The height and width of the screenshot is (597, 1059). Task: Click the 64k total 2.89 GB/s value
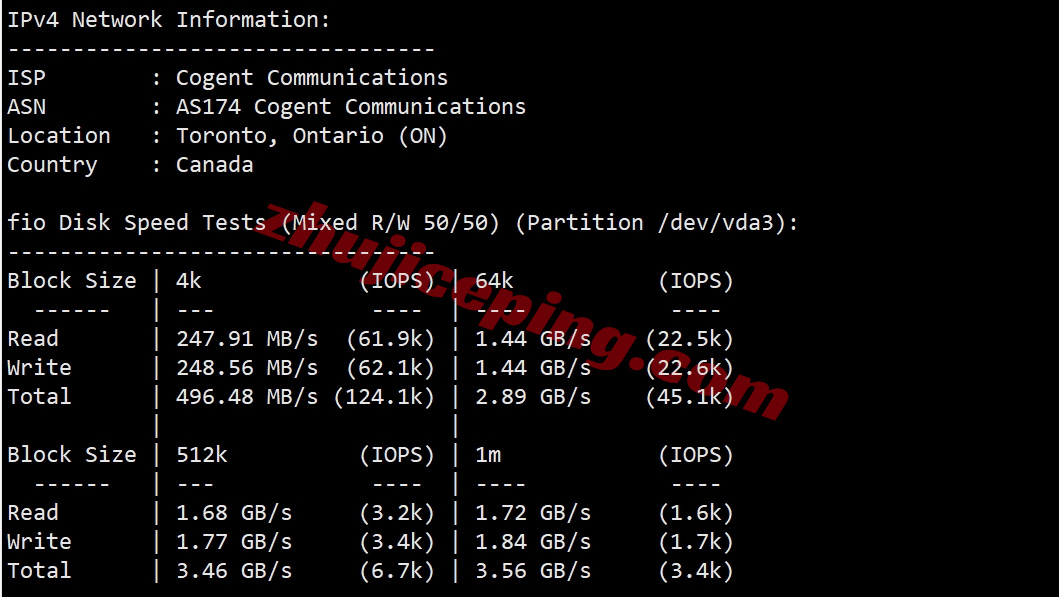533,397
